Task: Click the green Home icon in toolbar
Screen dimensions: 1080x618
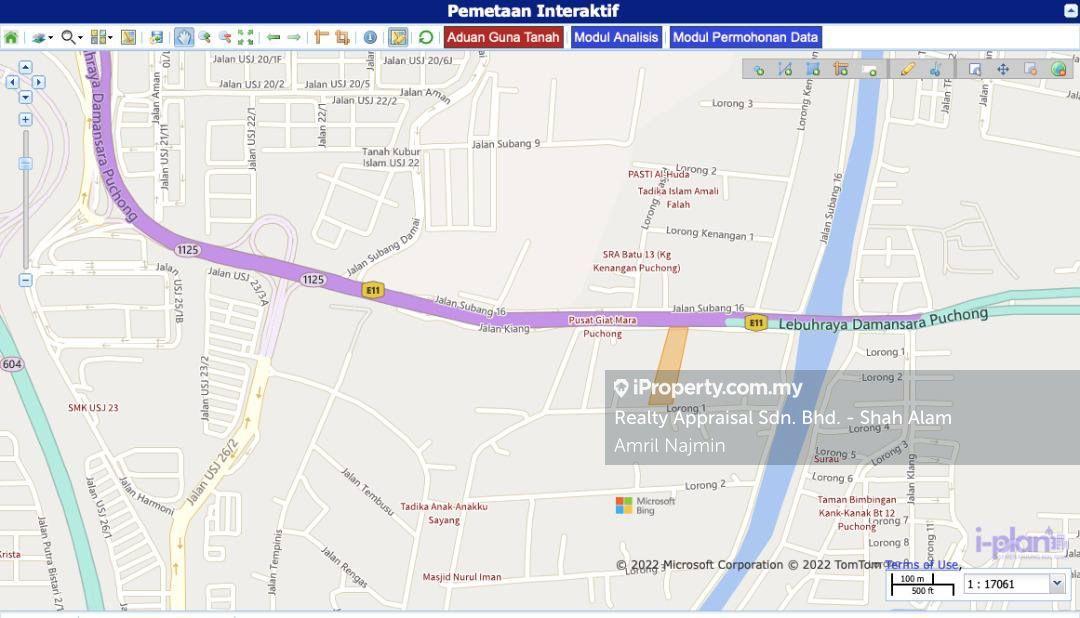Action: point(11,37)
